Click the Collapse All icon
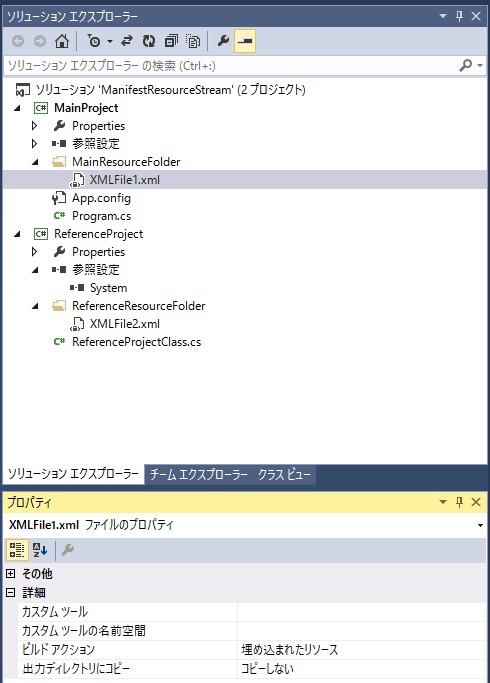490x683 pixels. click(171, 41)
